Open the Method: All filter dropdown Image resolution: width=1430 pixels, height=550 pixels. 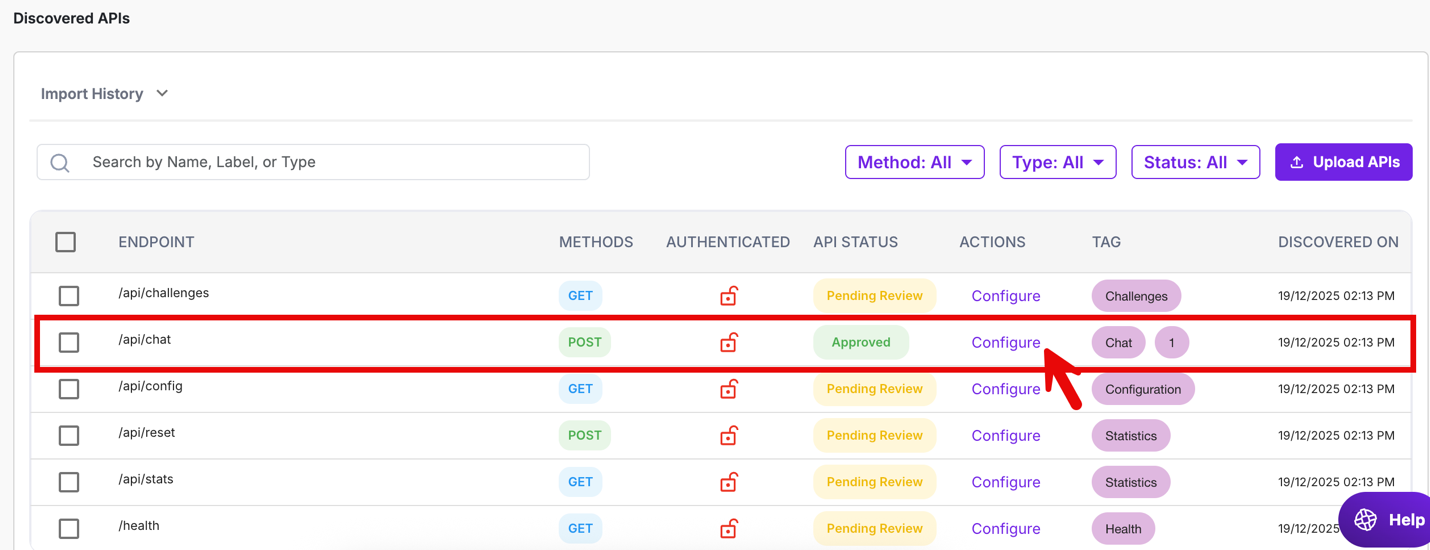914,162
